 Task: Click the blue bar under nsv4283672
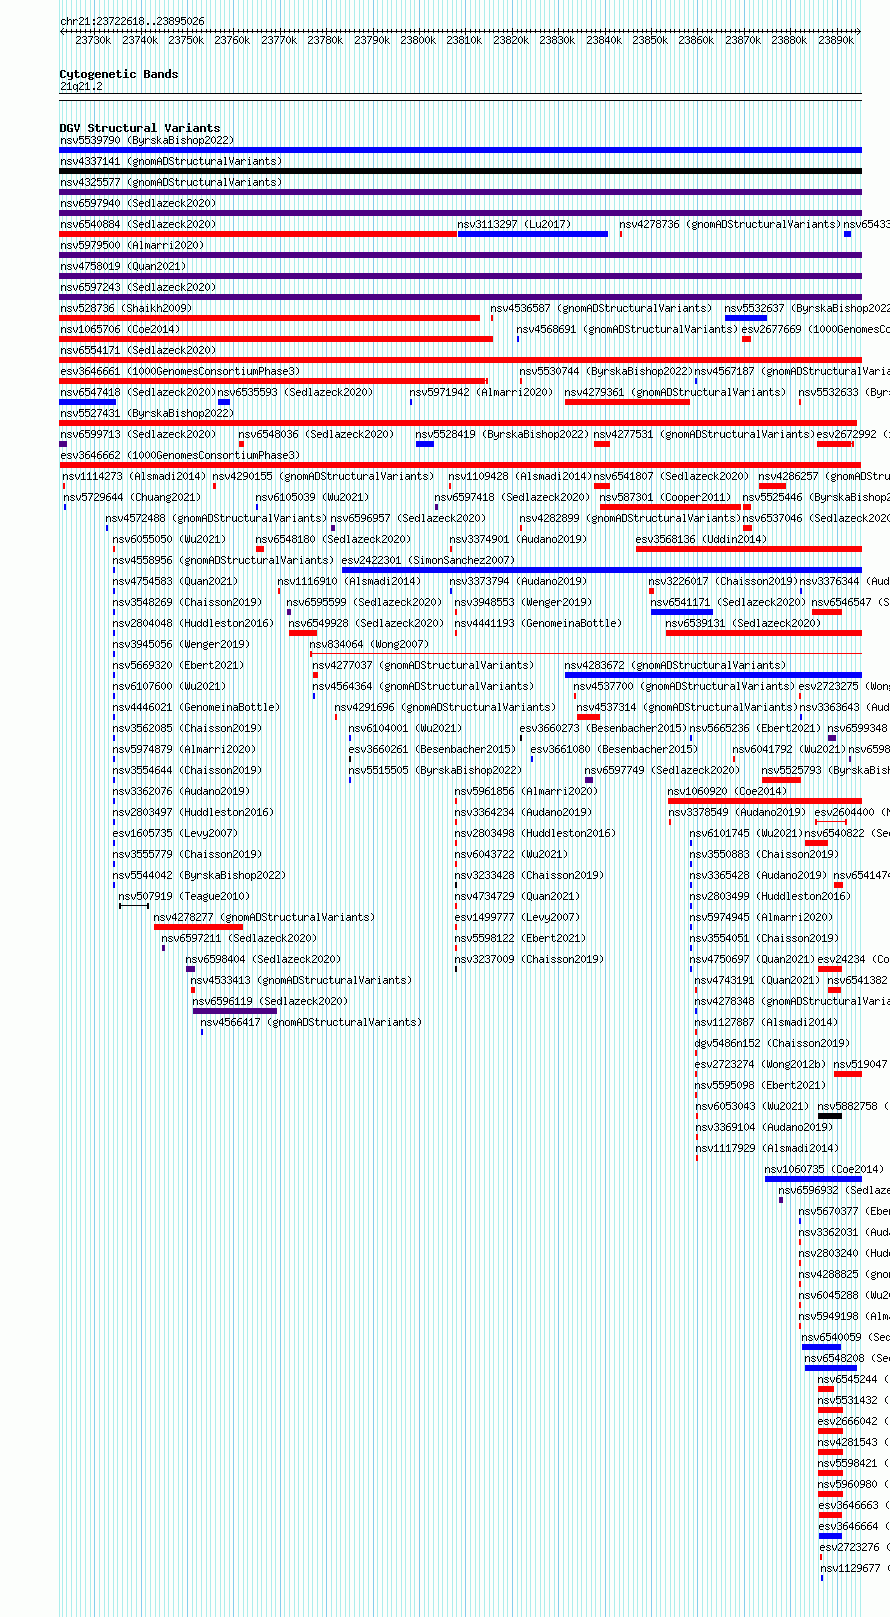(713, 675)
